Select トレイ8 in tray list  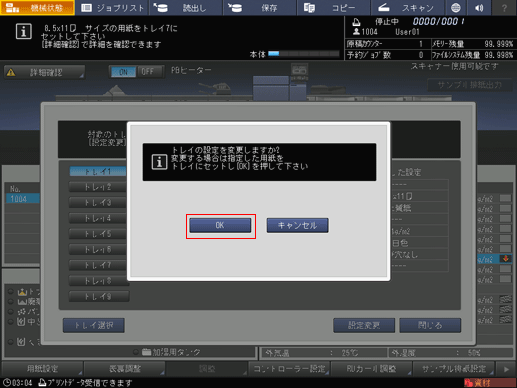98,281
